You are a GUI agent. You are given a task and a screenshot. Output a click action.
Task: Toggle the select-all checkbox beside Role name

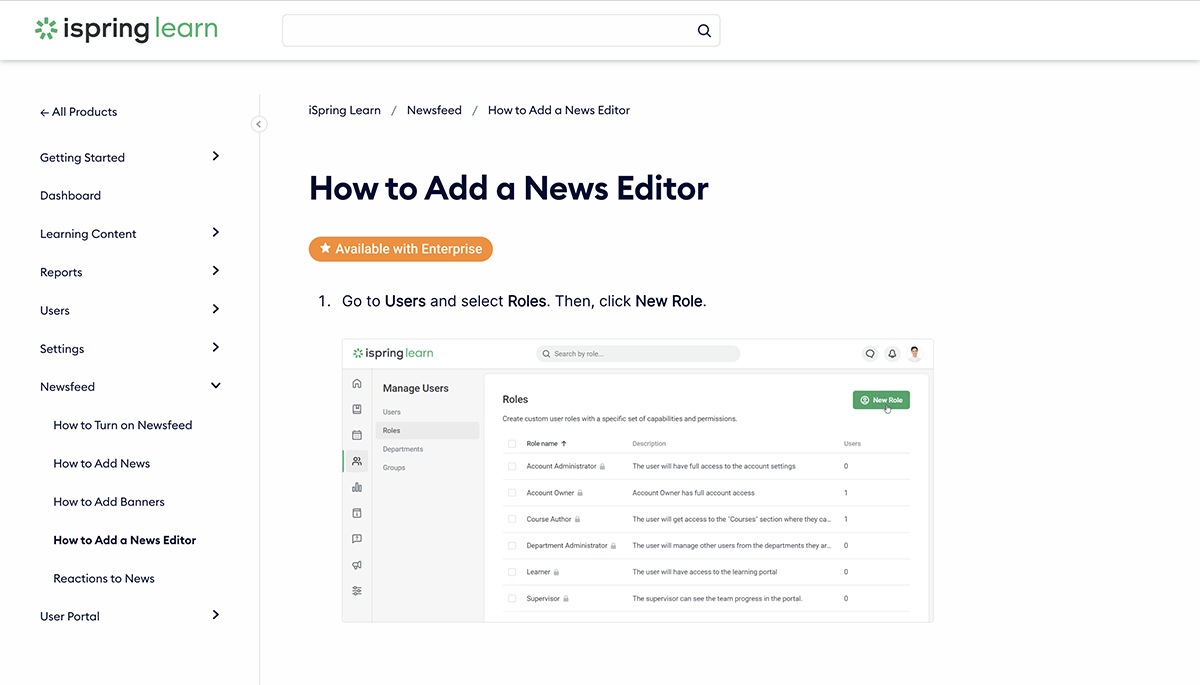[x=512, y=443]
